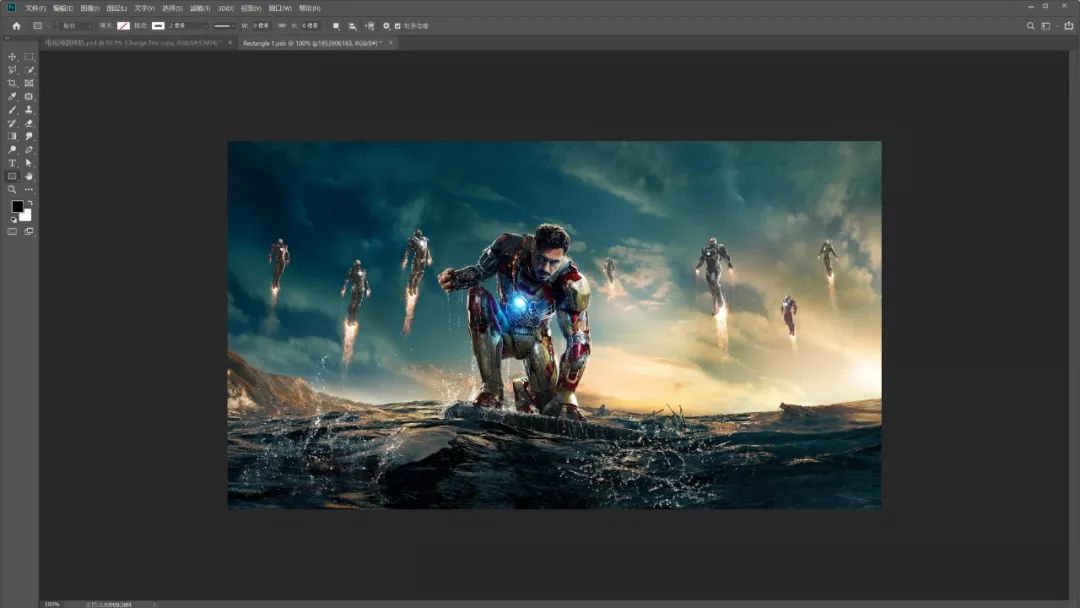Viewport: 1080px width, 608px height.
Task: Select the Pen tool
Action: 29,149
